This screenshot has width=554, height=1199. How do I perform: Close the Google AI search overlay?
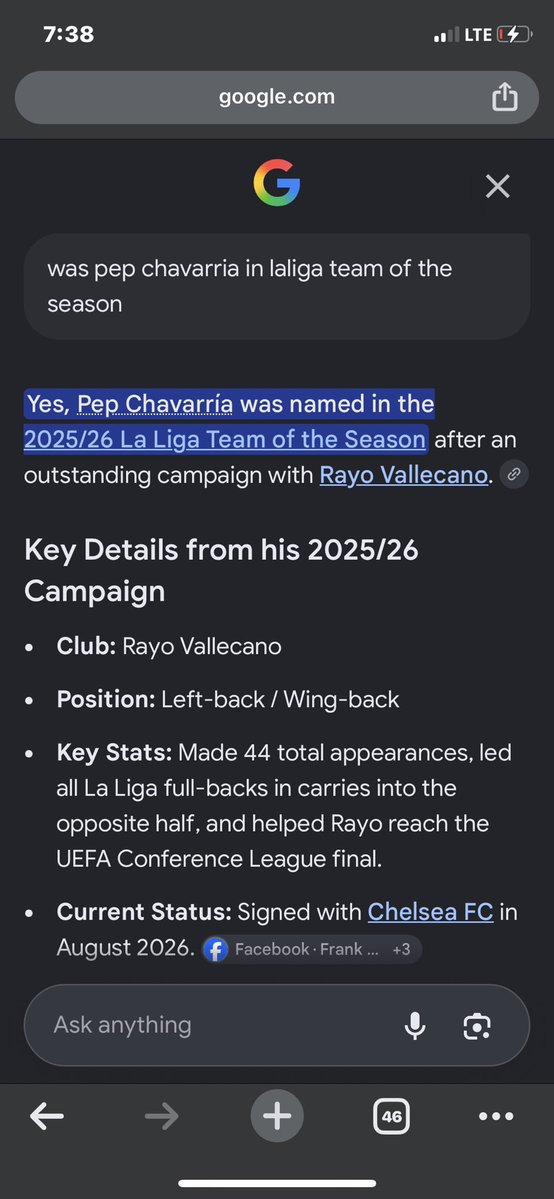(497, 186)
